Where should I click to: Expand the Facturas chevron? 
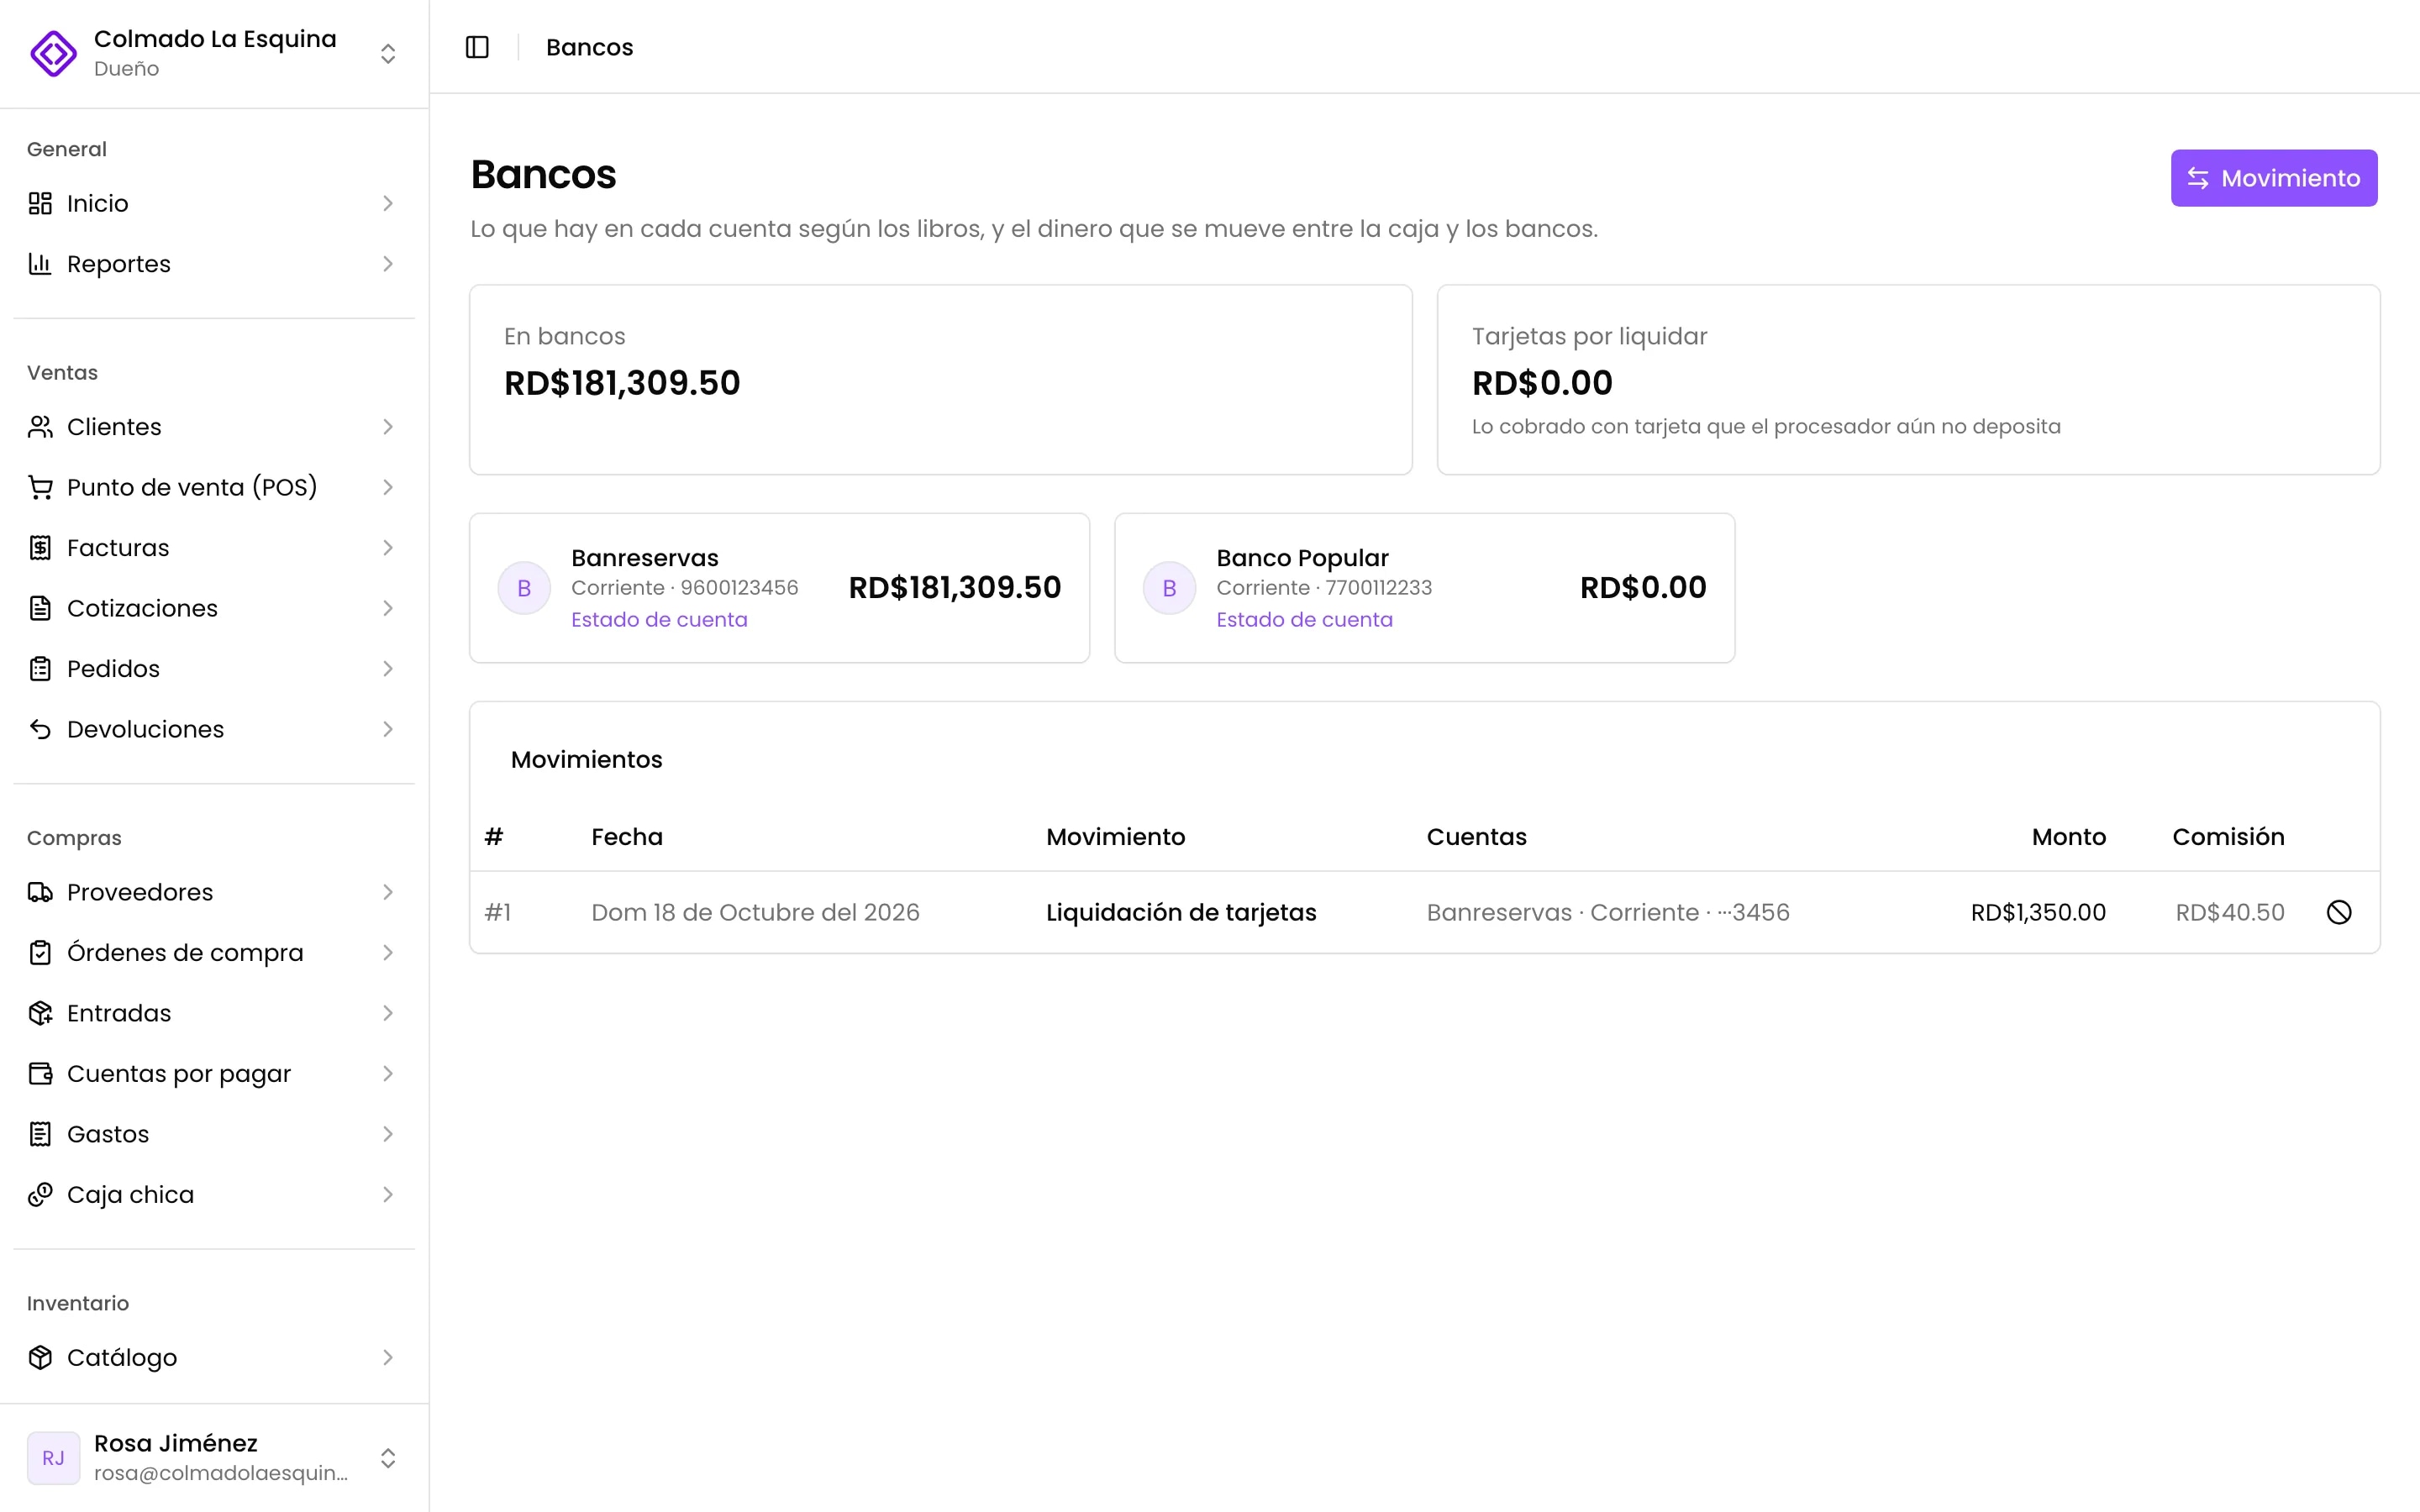coord(388,548)
